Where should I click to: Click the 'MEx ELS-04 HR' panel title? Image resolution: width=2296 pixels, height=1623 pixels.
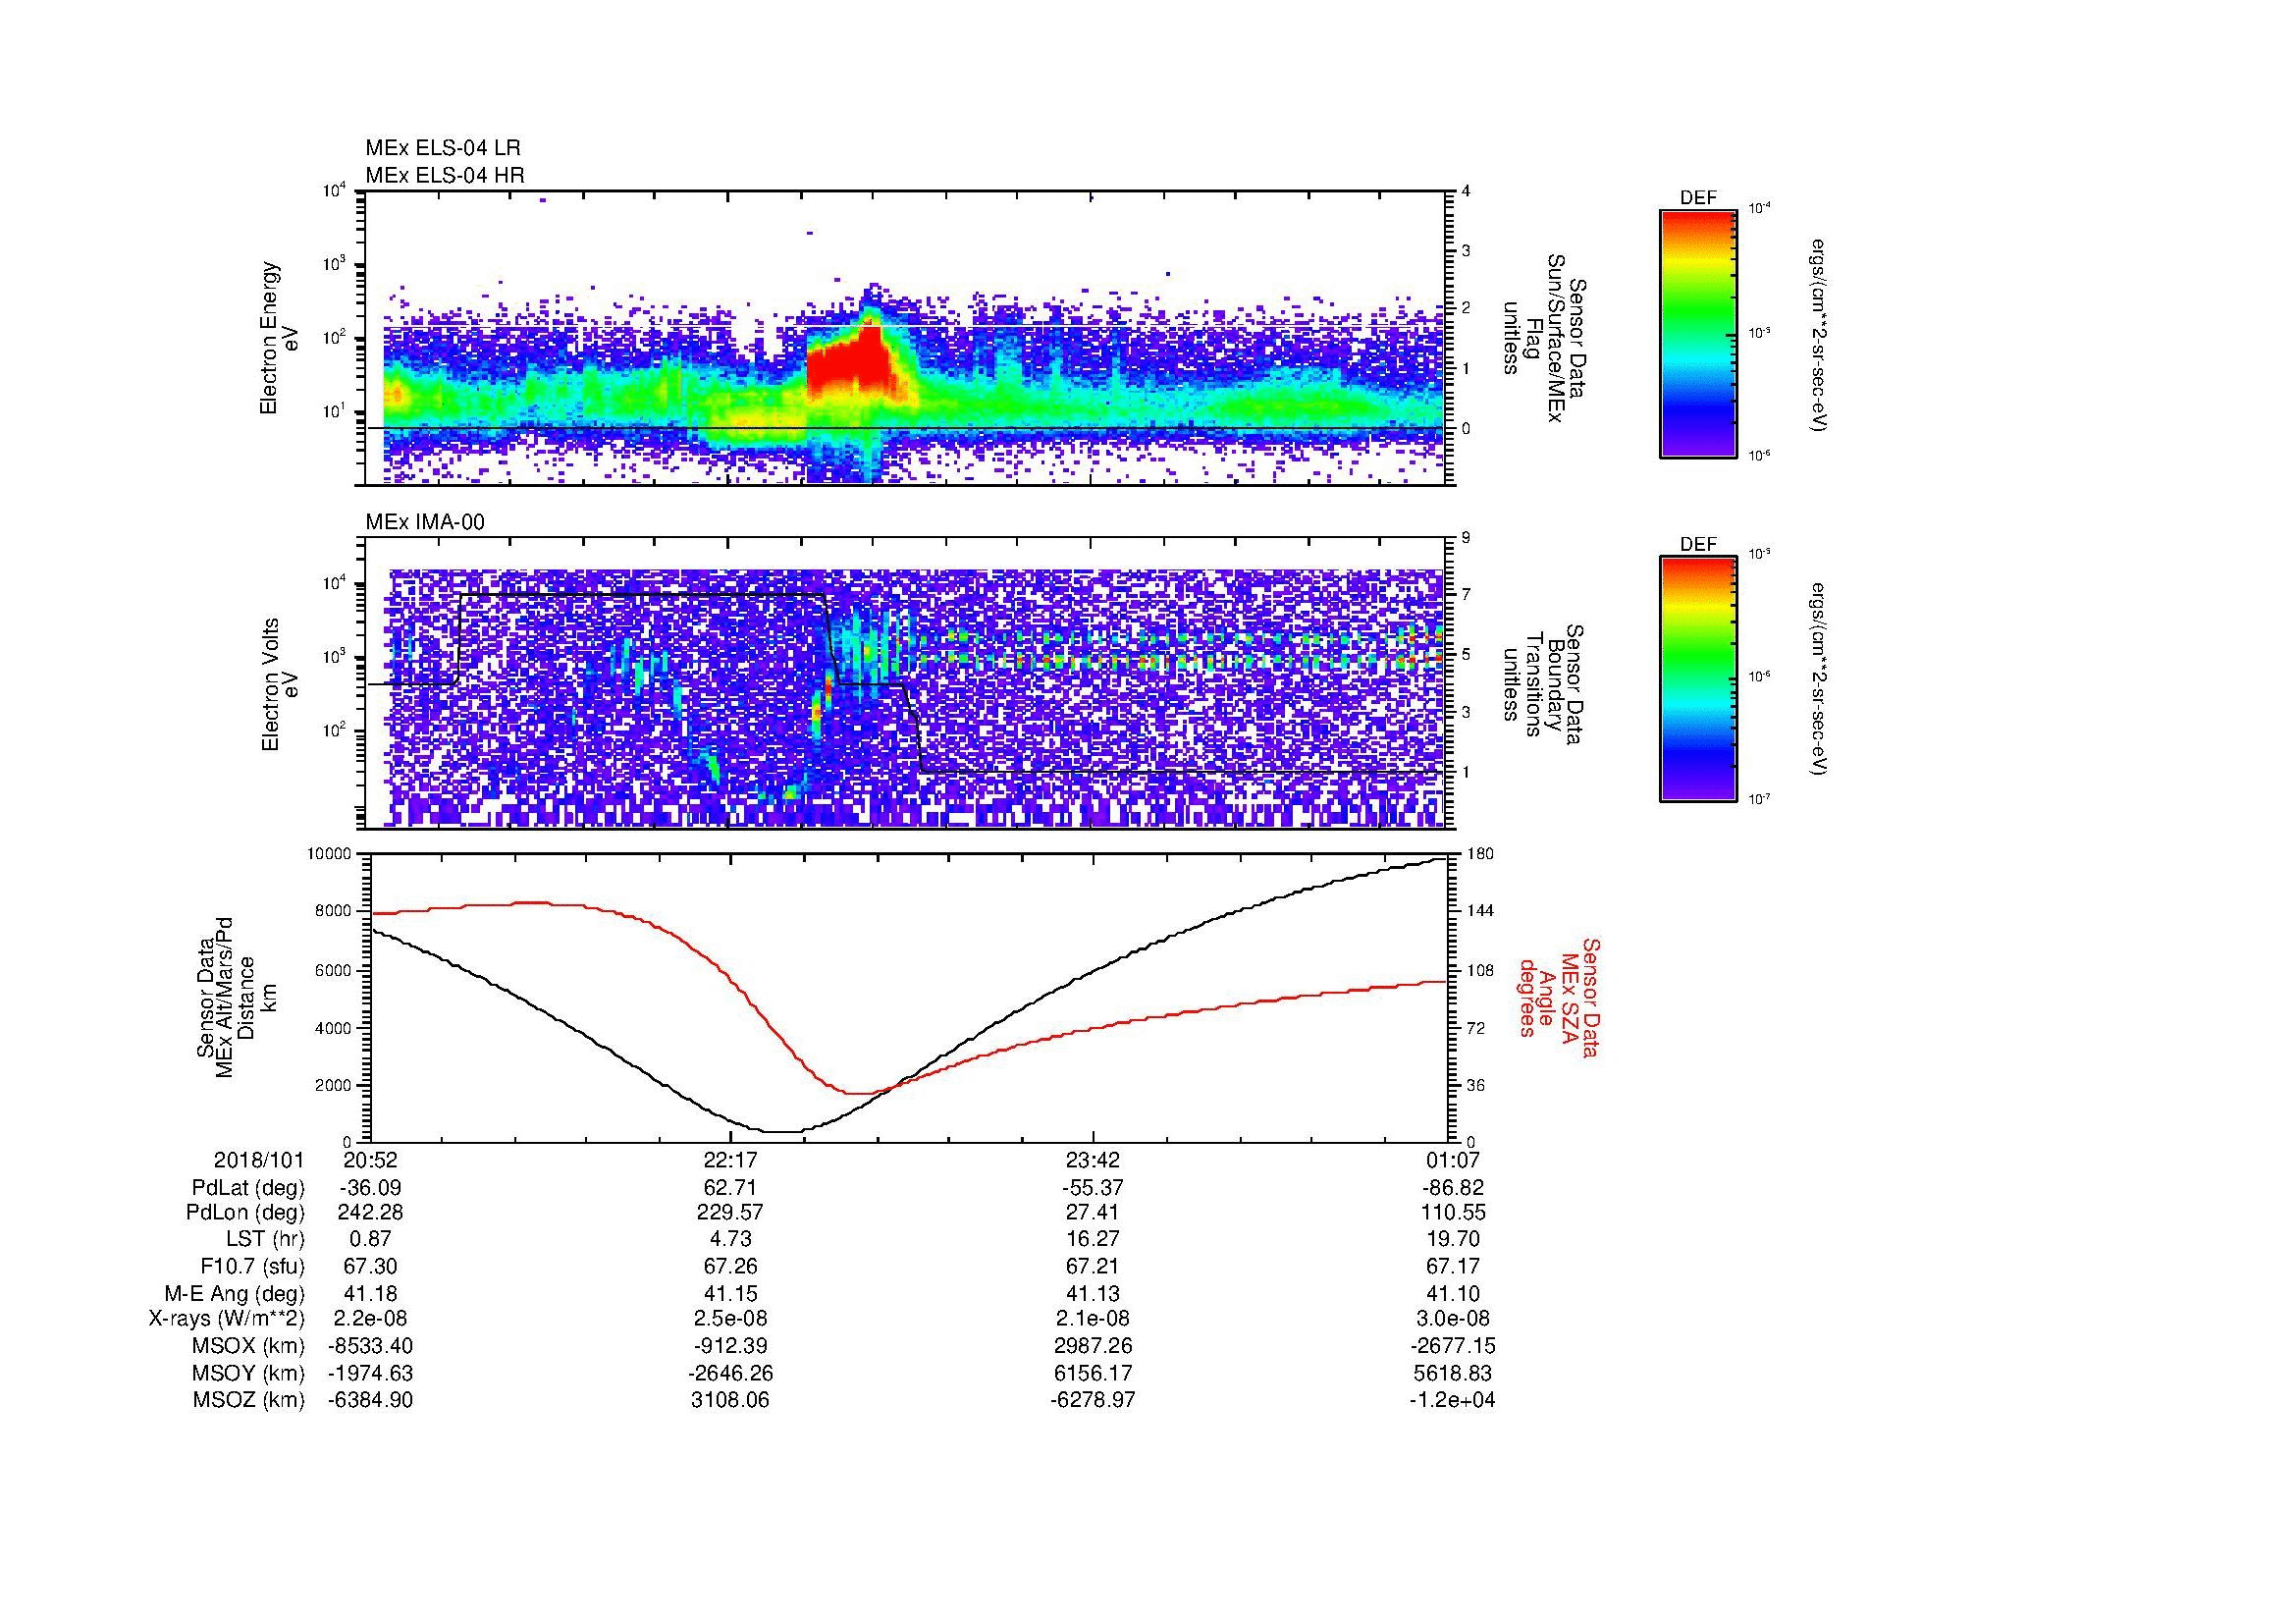(x=445, y=176)
